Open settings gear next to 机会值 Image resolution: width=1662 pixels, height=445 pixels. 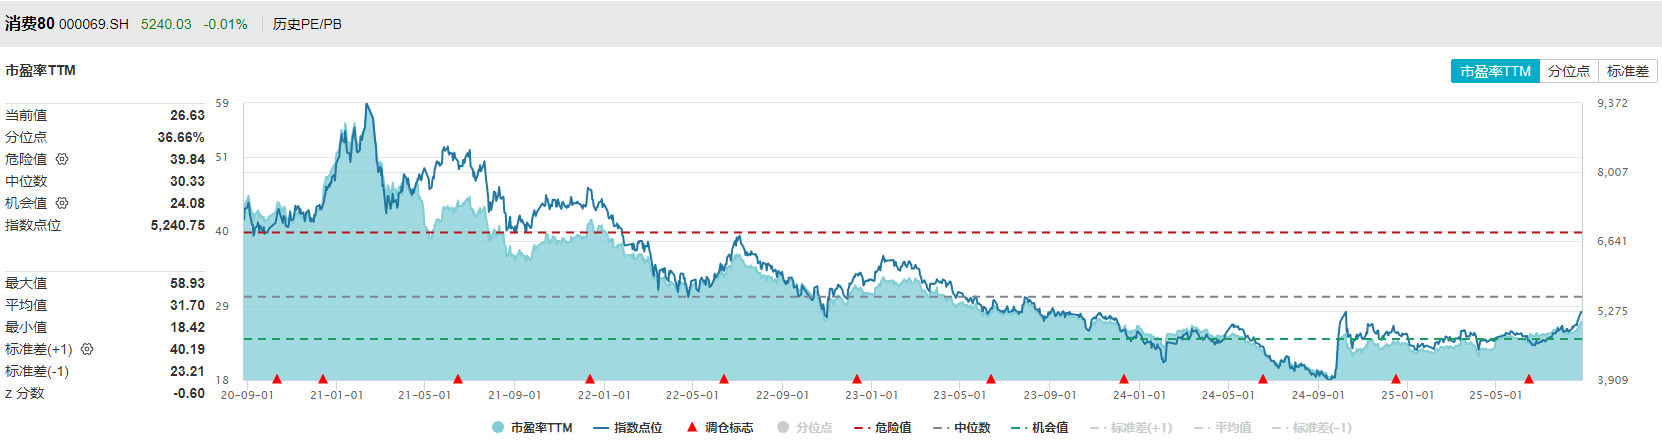tap(62, 203)
